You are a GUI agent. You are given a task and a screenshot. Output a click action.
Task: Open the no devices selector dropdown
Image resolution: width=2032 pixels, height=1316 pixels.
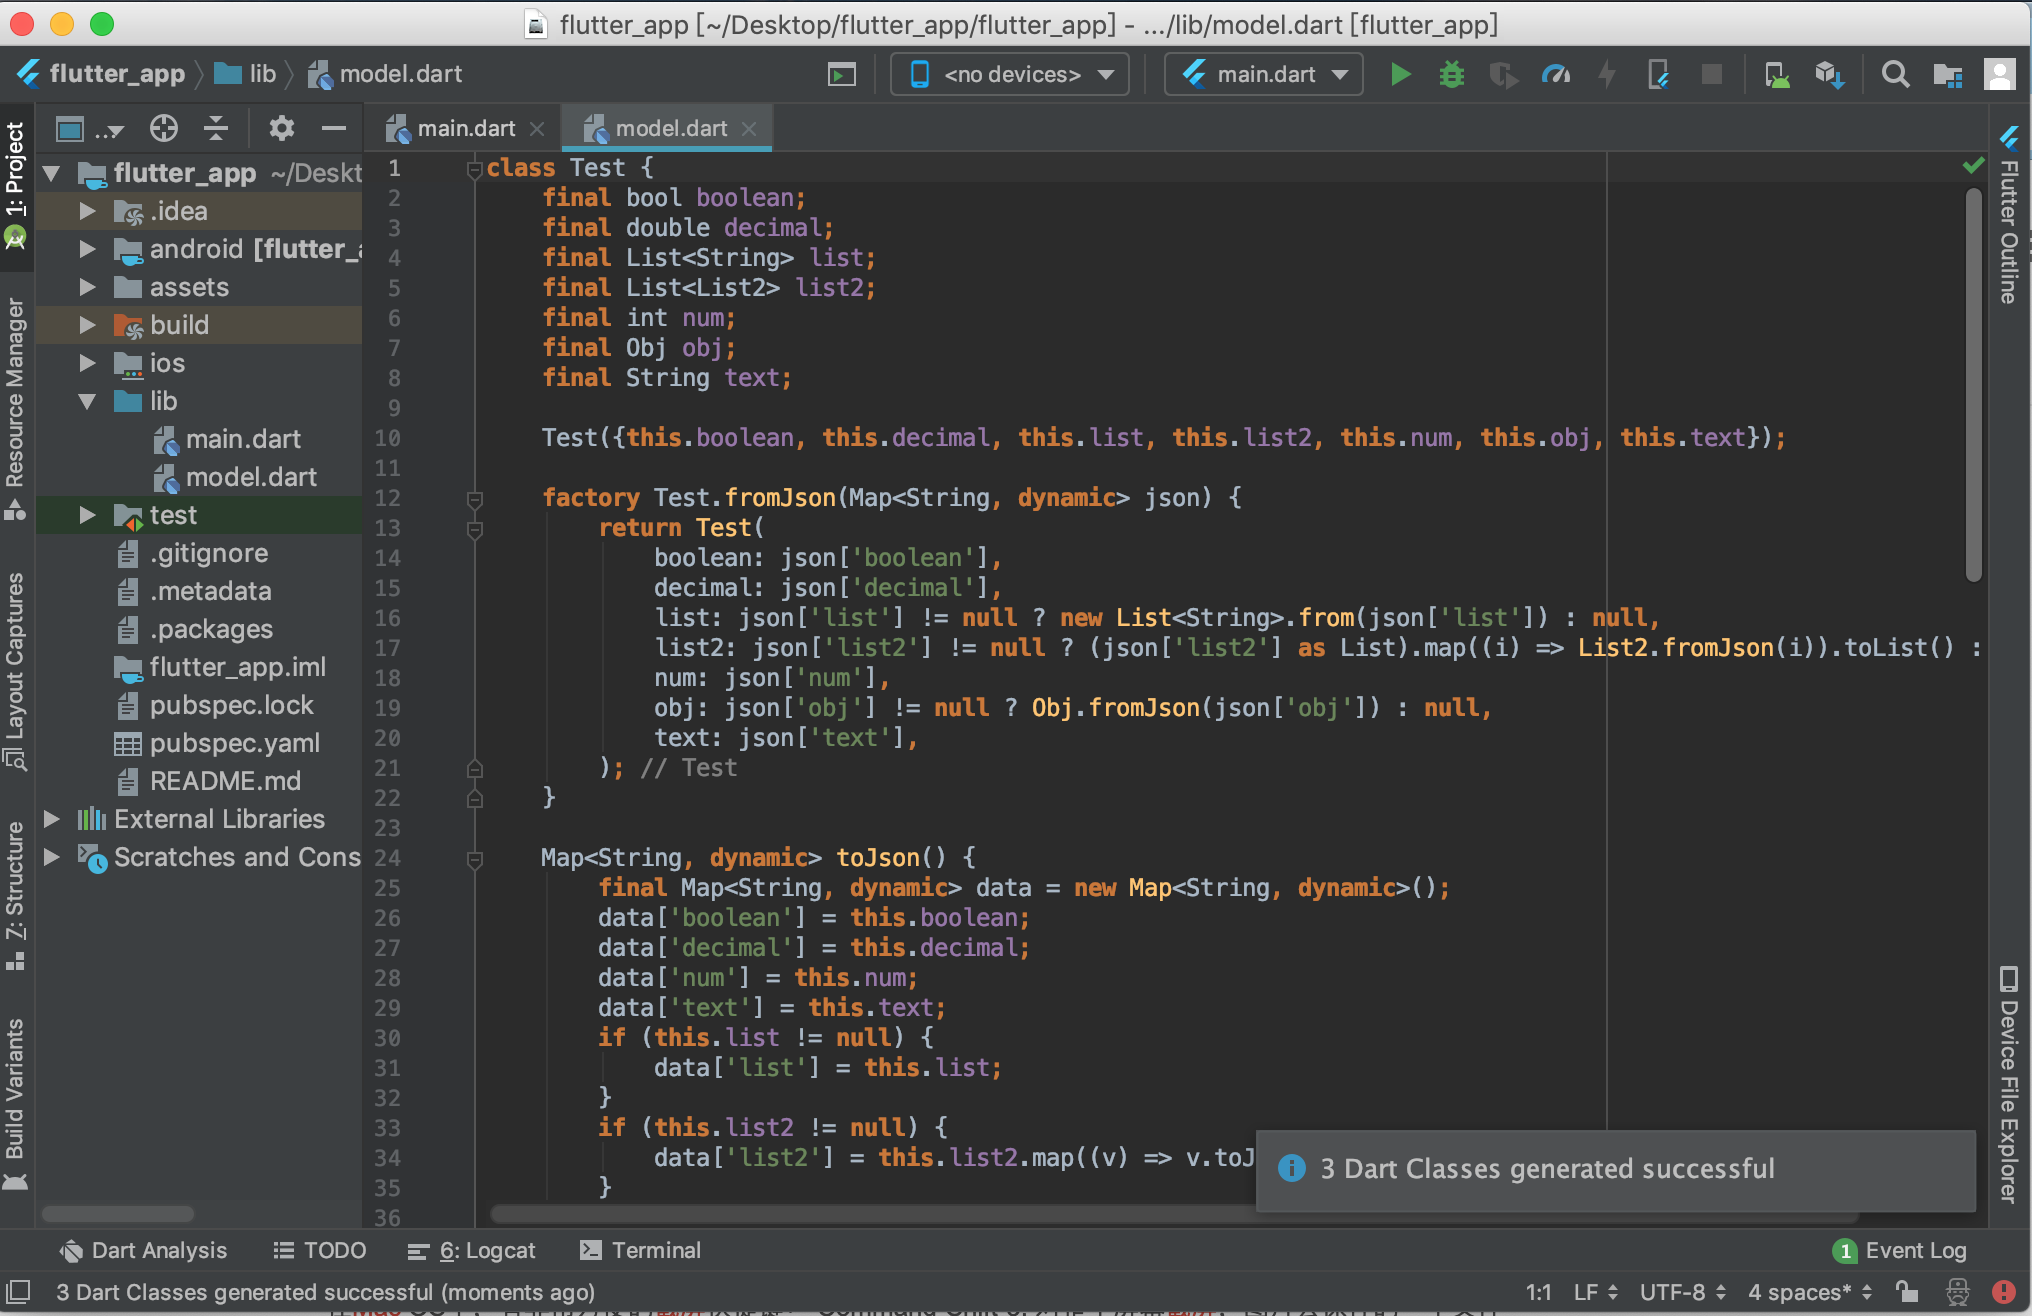tap(1012, 74)
